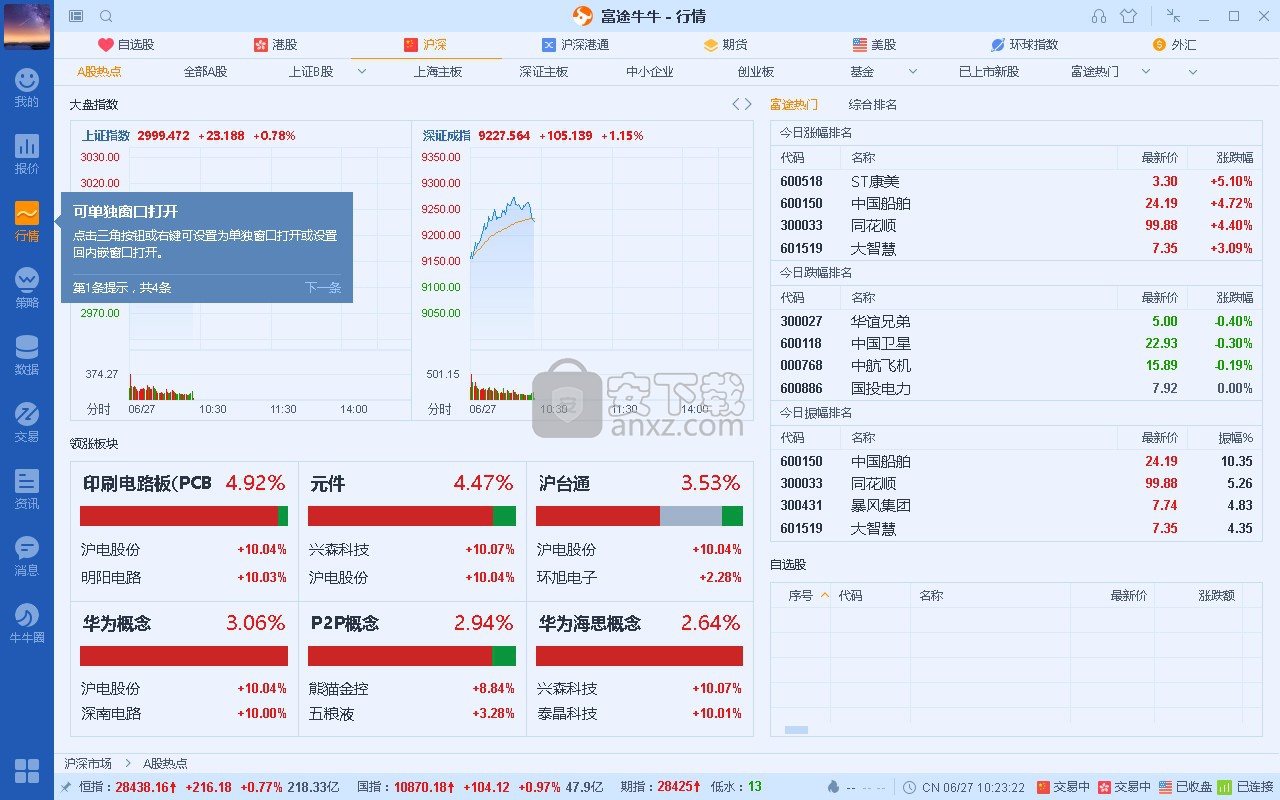Open the 消息 messages sidebar section
This screenshot has height=800, width=1280.
27,557
